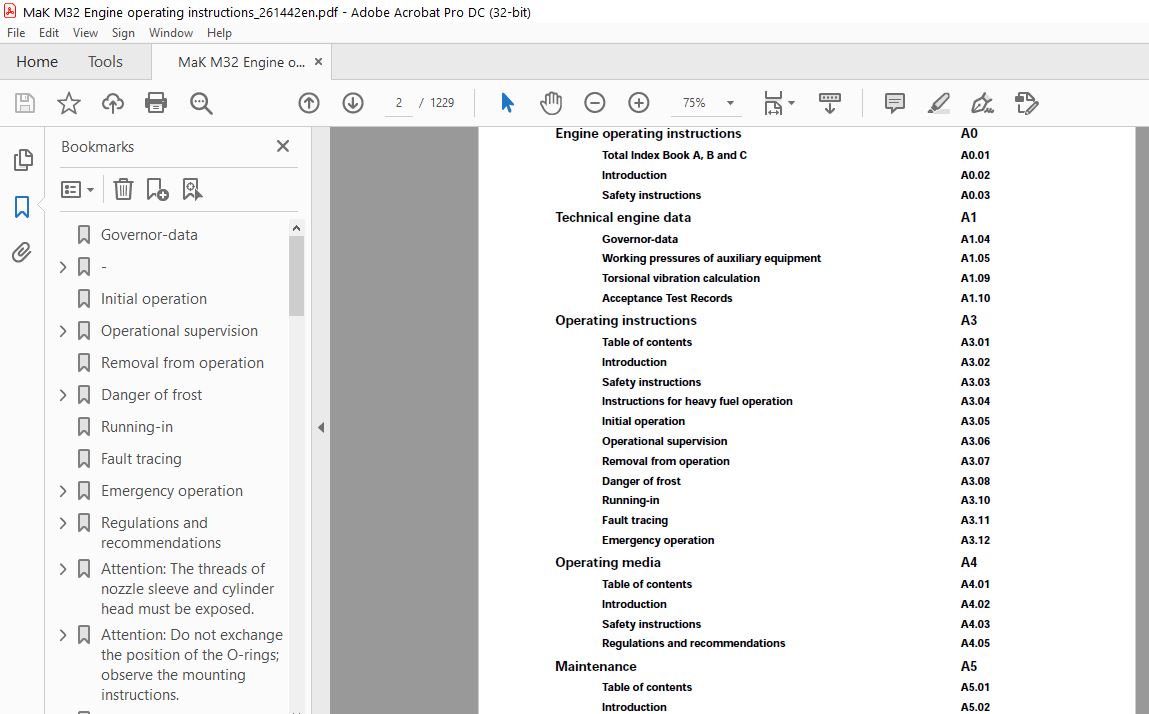The width and height of the screenshot is (1149, 714).
Task: Click the 75% zoom value field
Action: click(x=695, y=103)
